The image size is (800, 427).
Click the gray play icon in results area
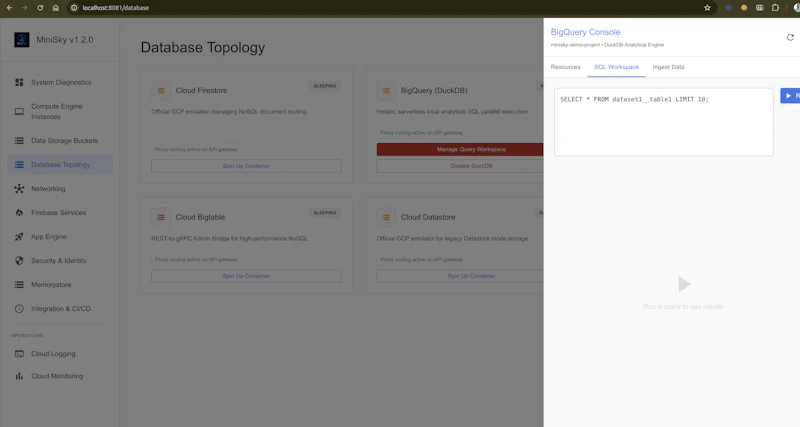684,284
